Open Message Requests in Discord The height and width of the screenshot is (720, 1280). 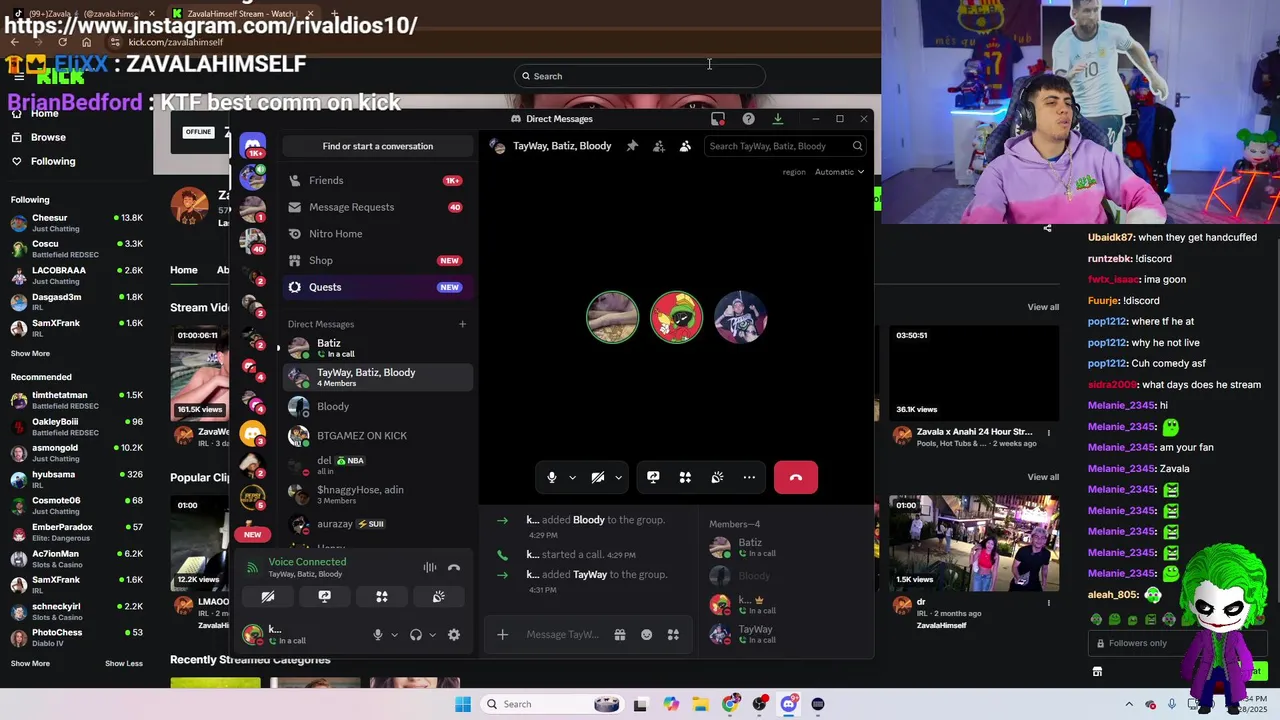tap(377, 207)
